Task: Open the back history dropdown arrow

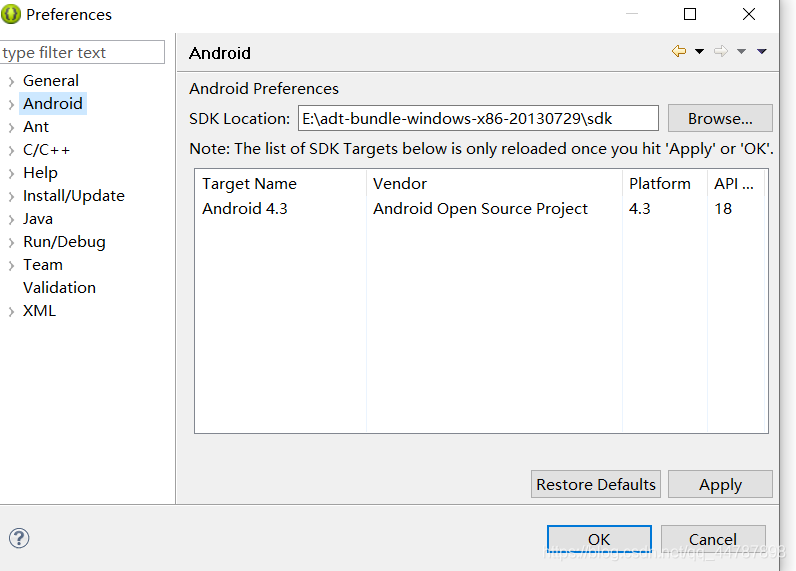Action: click(x=699, y=51)
